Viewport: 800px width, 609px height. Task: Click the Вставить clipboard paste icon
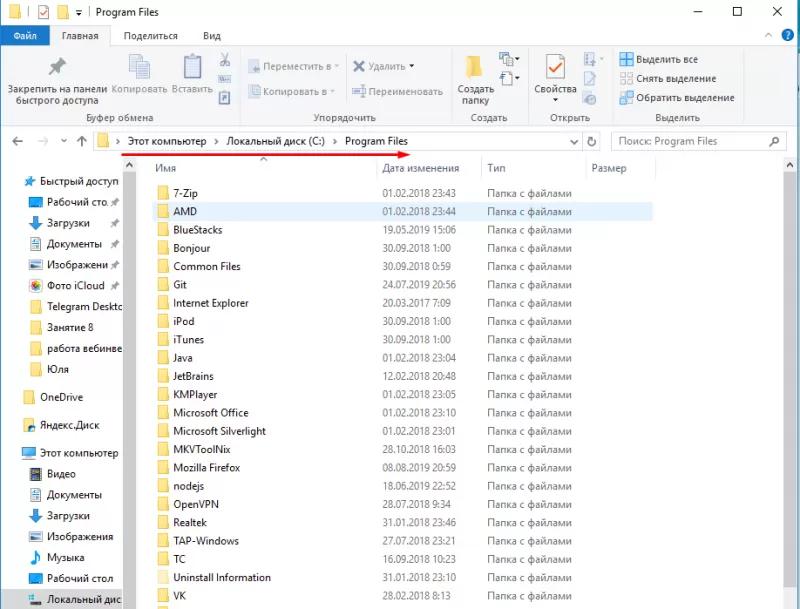click(192, 66)
